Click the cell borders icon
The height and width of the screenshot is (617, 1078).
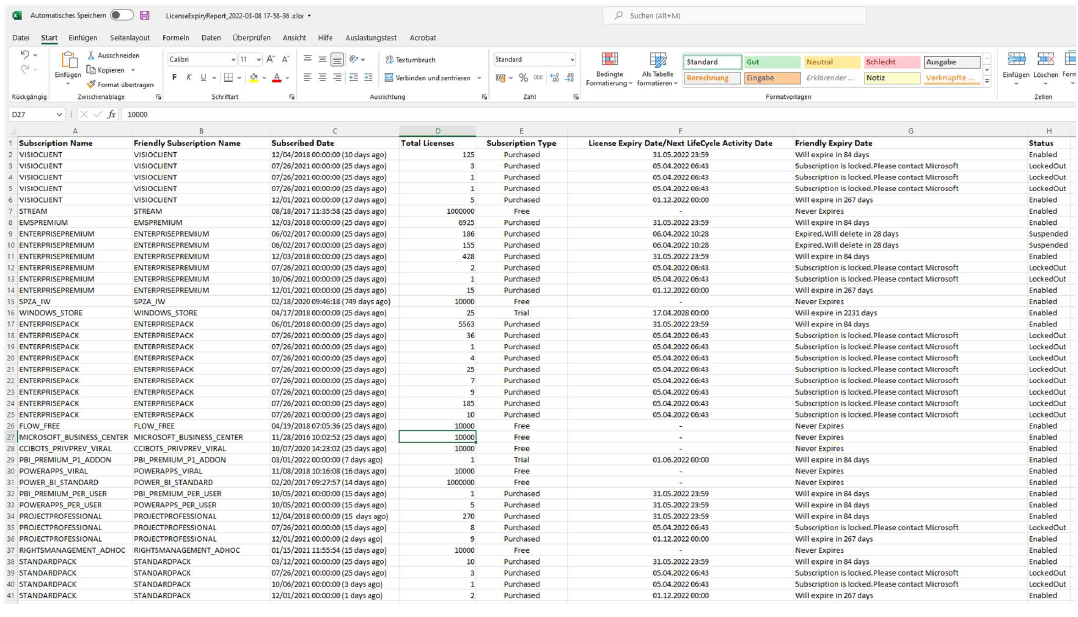(x=228, y=78)
